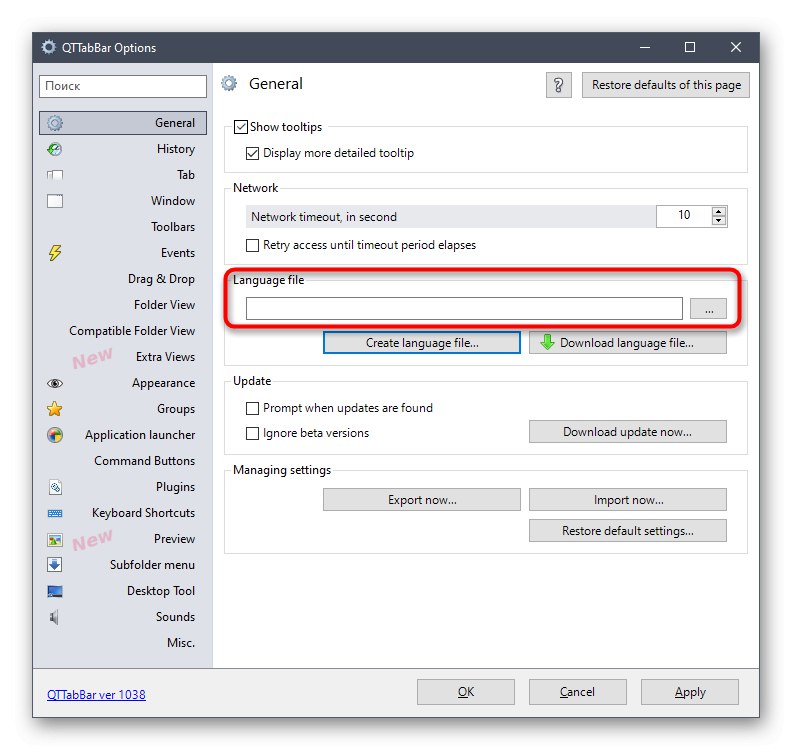Click the Groups star icon
The image size is (792, 750).
[x=55, y=409]
